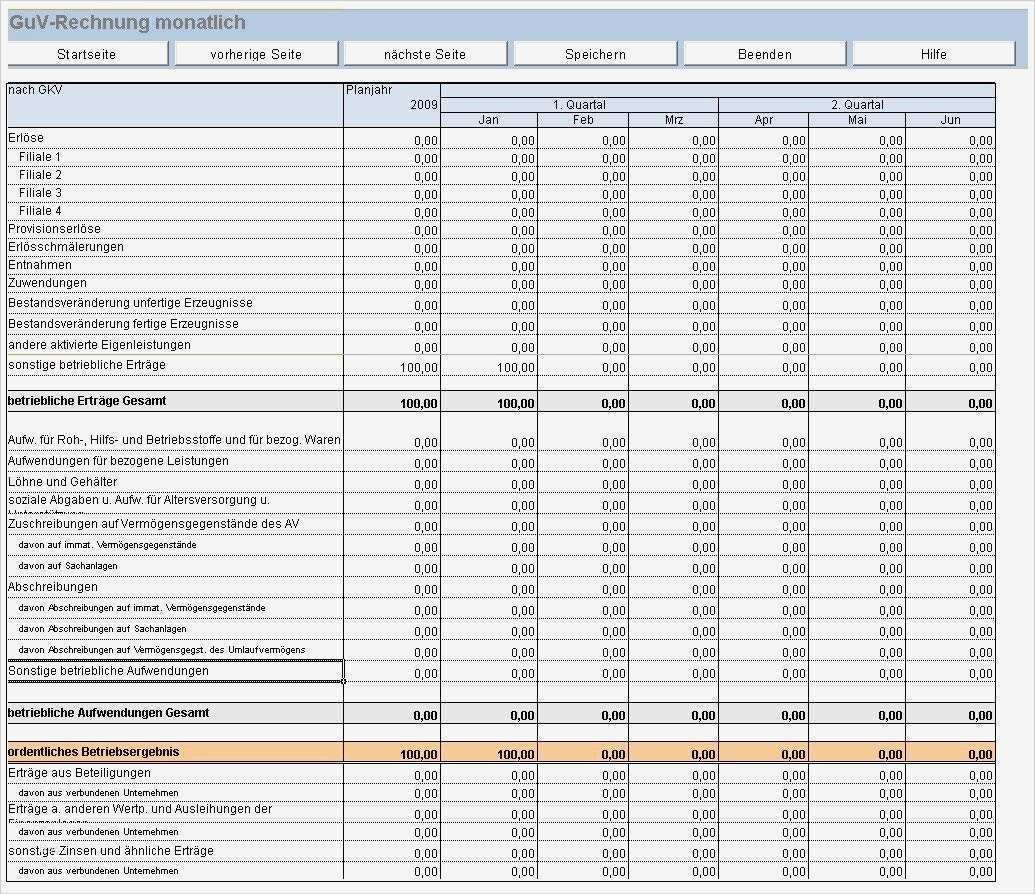
Task: Select Aufwendungen für bezogene Leistungen label
Action: point(118,461)
